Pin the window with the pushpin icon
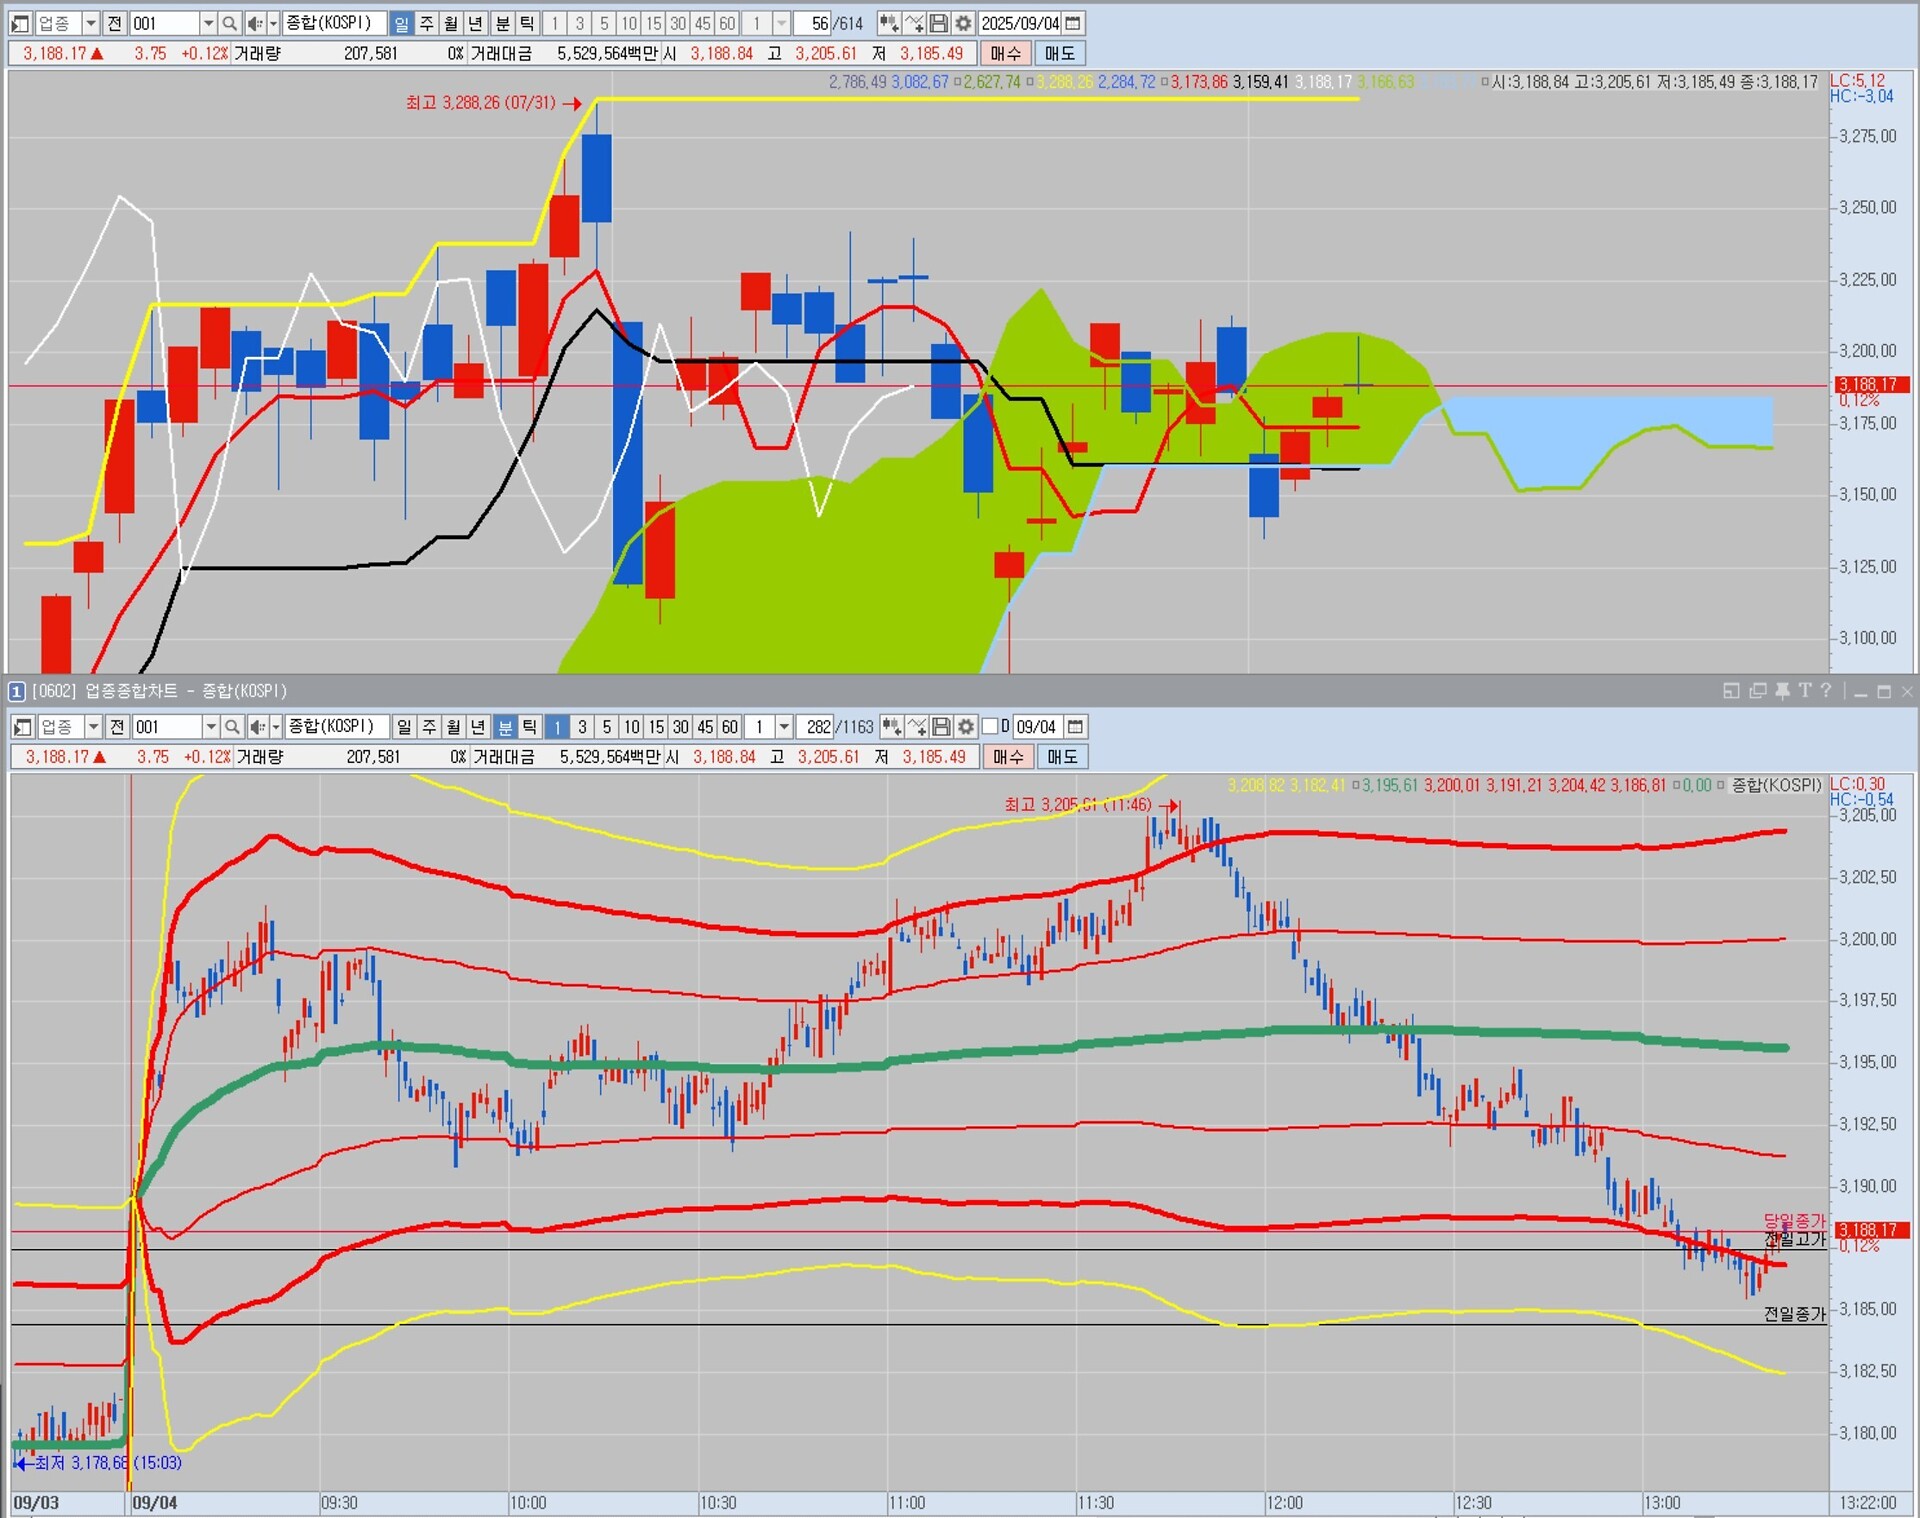 point(1782,691)
